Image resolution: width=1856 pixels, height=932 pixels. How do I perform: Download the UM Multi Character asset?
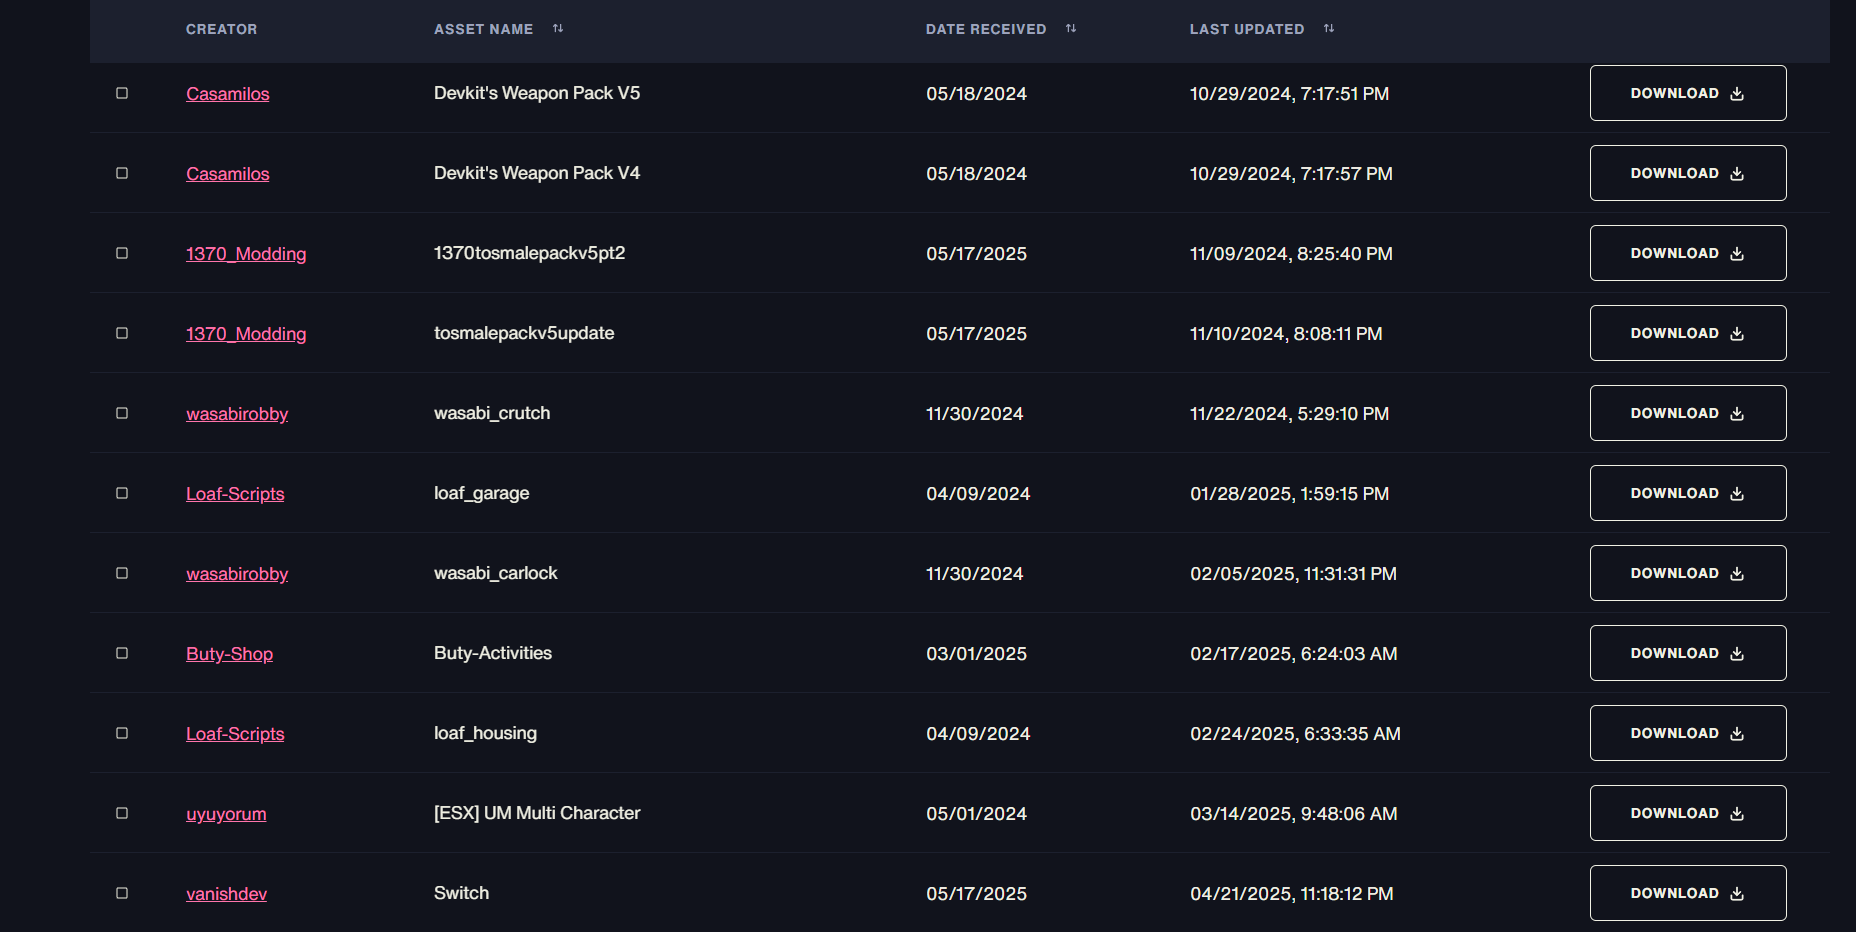(x=1688, y=813)
